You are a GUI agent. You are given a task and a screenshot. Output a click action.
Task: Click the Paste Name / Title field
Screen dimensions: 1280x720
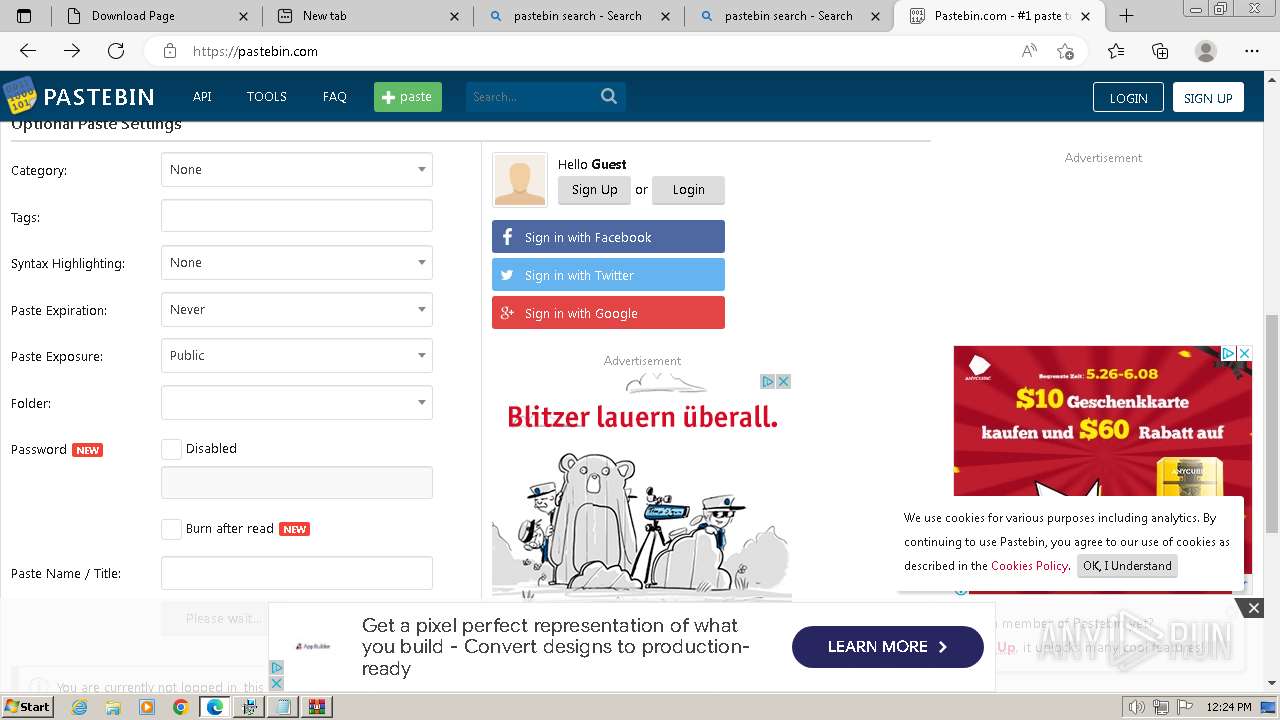pos(297,573)
